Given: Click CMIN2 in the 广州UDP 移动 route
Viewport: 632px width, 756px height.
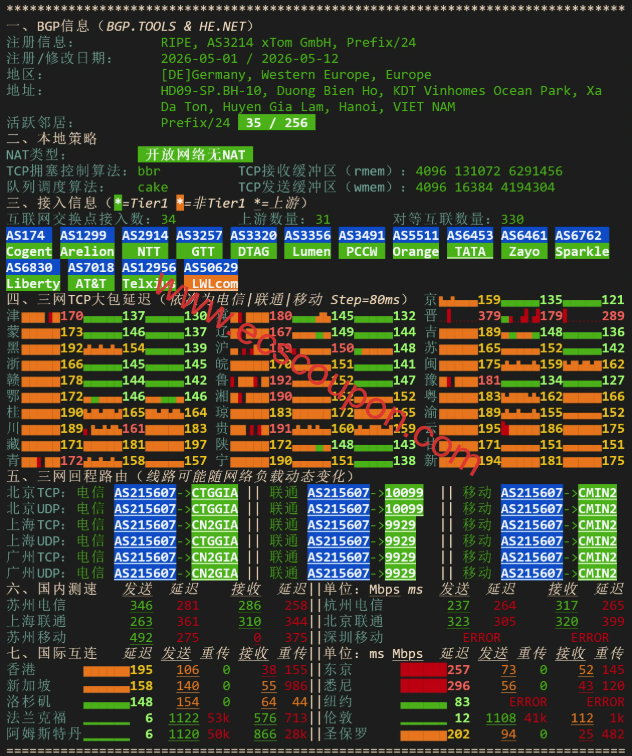Looking at the screenshot, I should pyautogui.click(x=597, y=573).
